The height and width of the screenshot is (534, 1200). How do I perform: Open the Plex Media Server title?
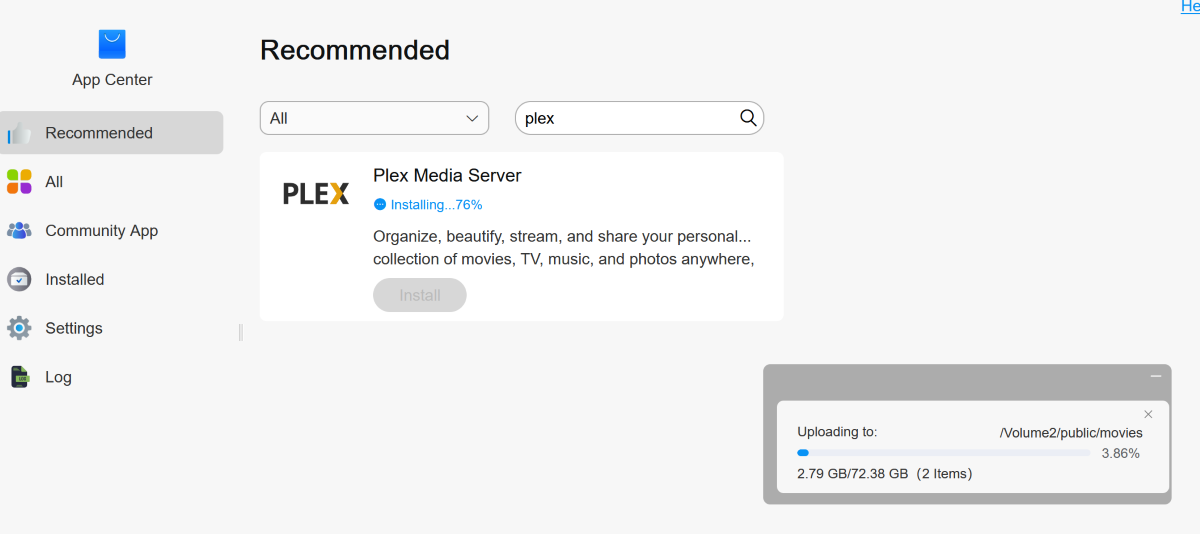447,176
